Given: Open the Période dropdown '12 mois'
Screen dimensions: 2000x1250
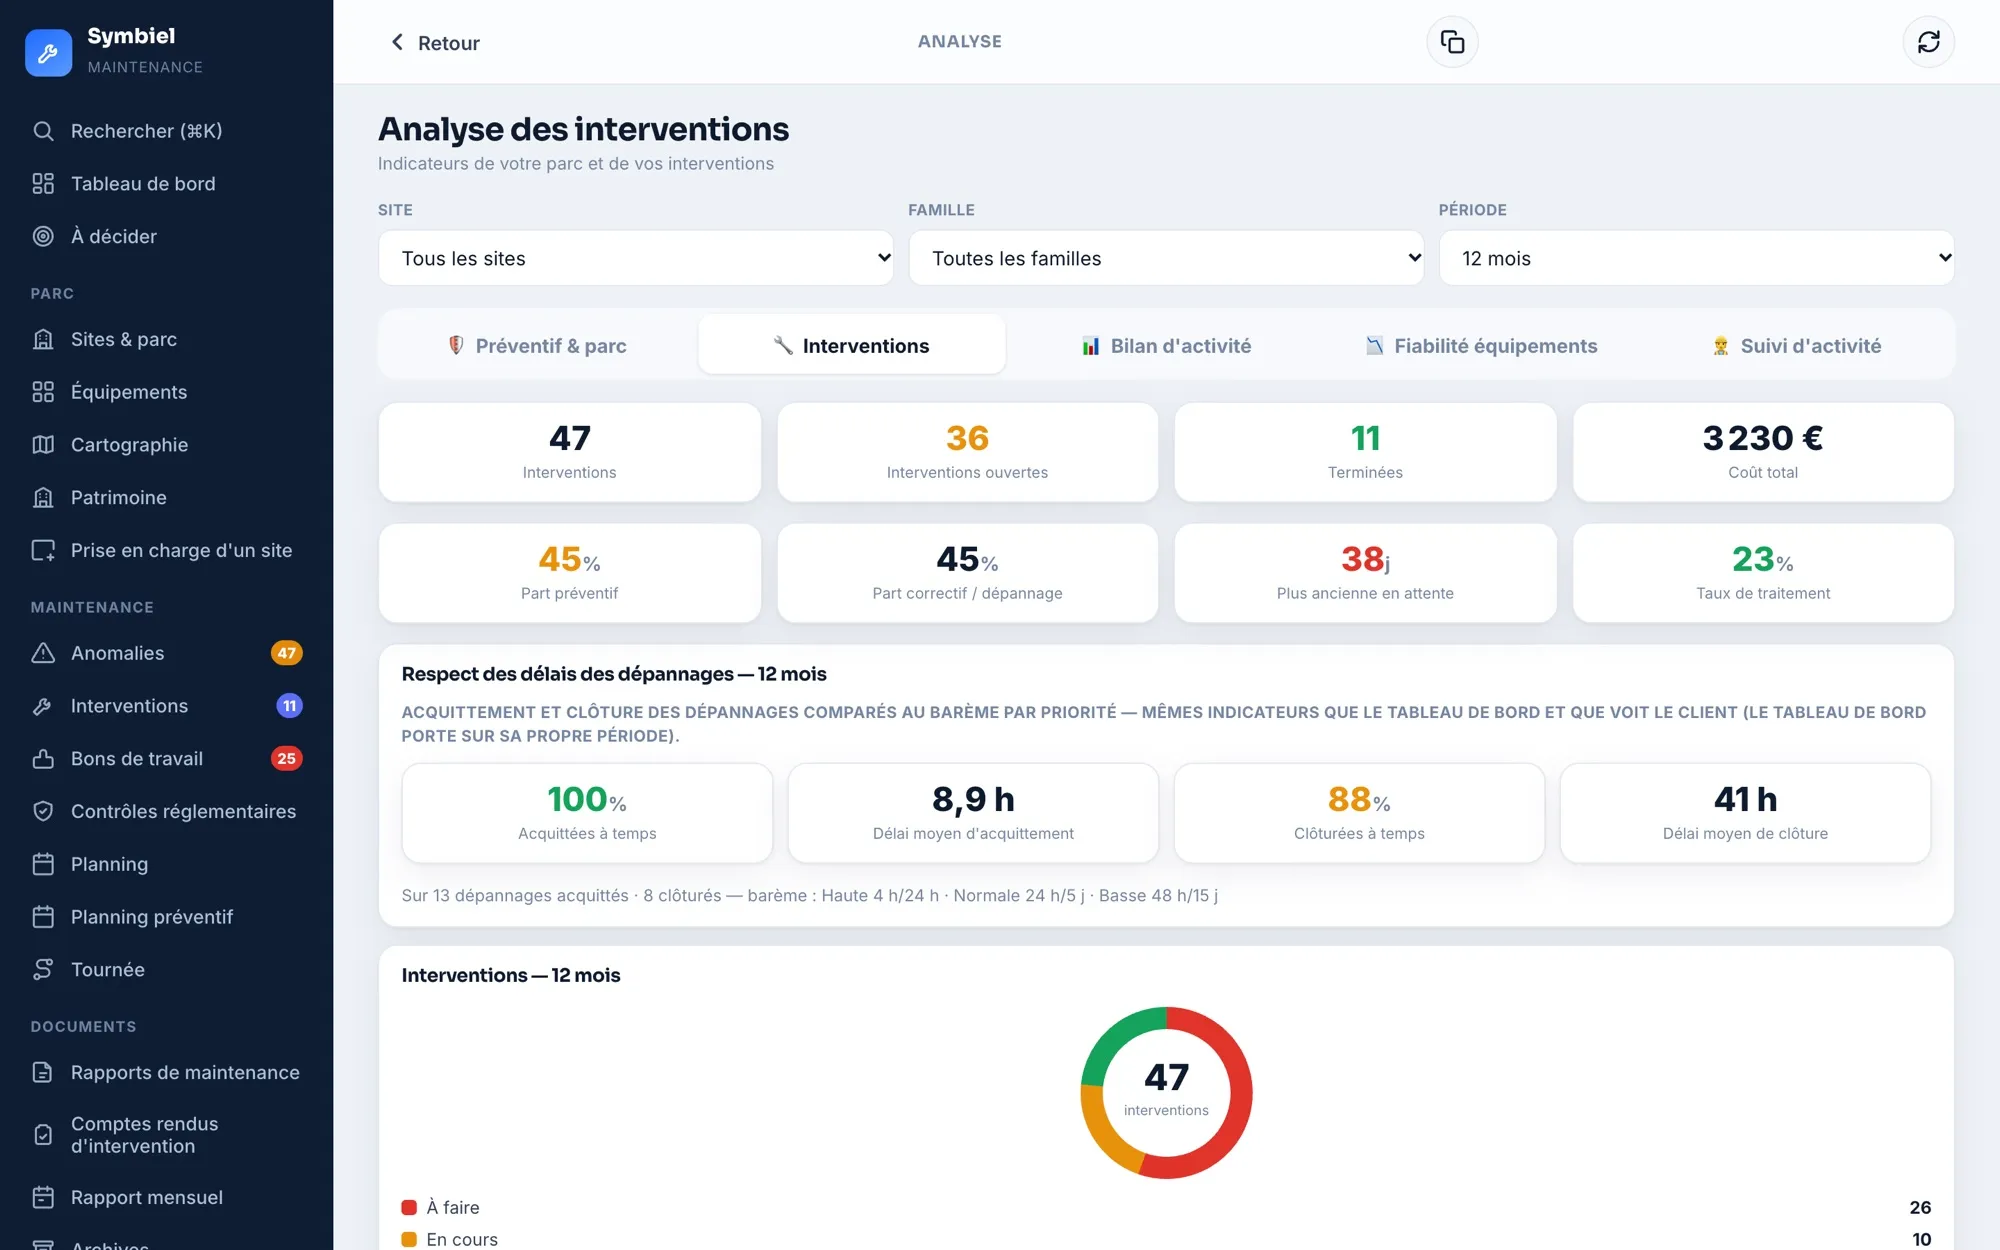Looking at the screenshot, I should click(1696, 258).
